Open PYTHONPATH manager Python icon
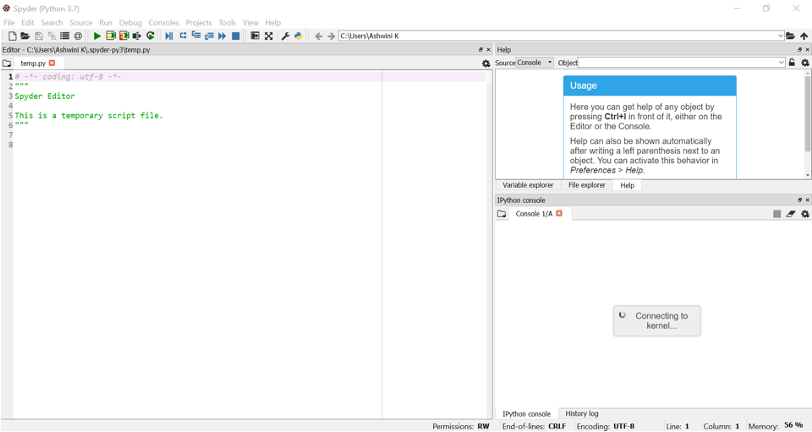 [x=298, y=36]
